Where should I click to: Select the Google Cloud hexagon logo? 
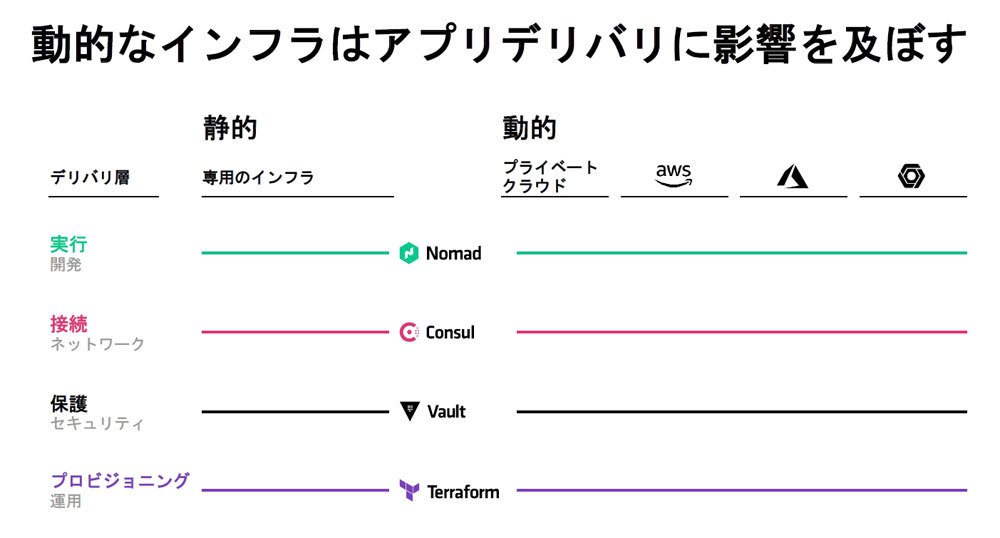(x=911, y=177)
